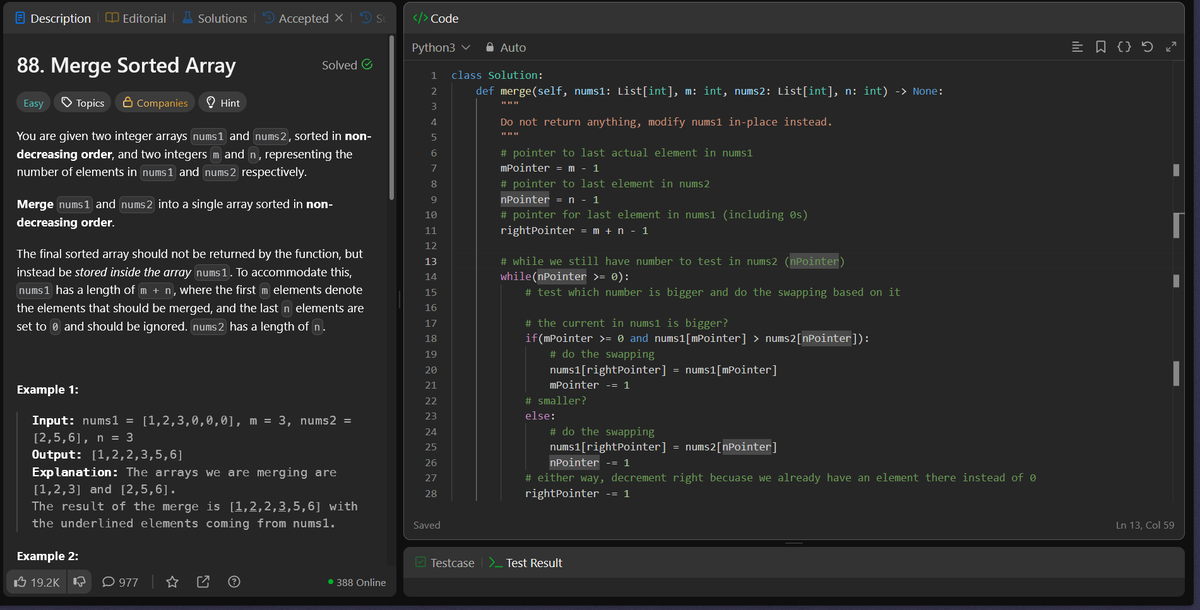Click the 'nPointer = n - 1' line
The height and width of the screenshot is (610, 1200).
click(549, 199)
